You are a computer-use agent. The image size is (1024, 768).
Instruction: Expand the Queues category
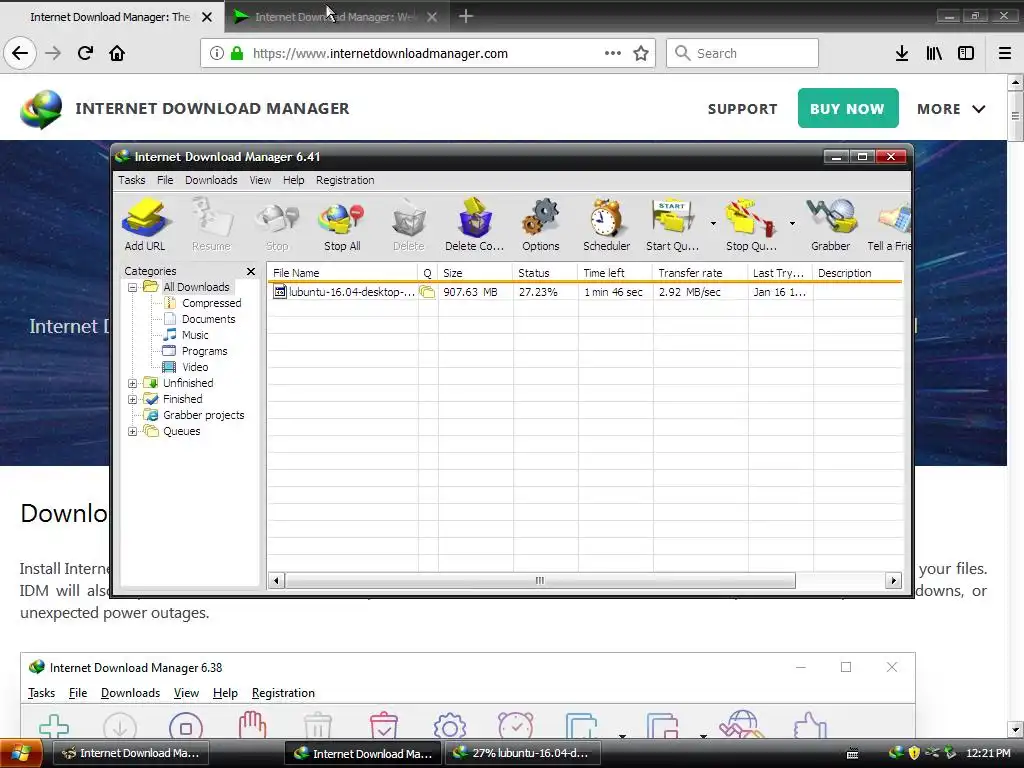133,431
